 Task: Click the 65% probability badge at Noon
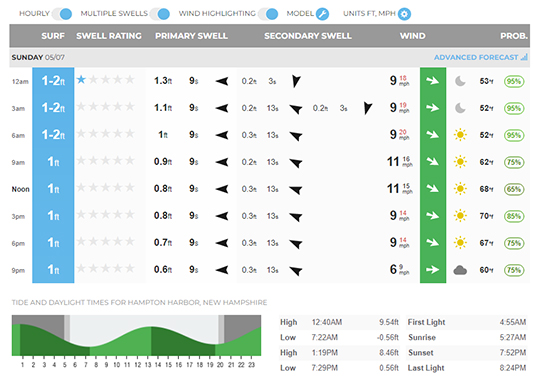(x=514, y=189)
